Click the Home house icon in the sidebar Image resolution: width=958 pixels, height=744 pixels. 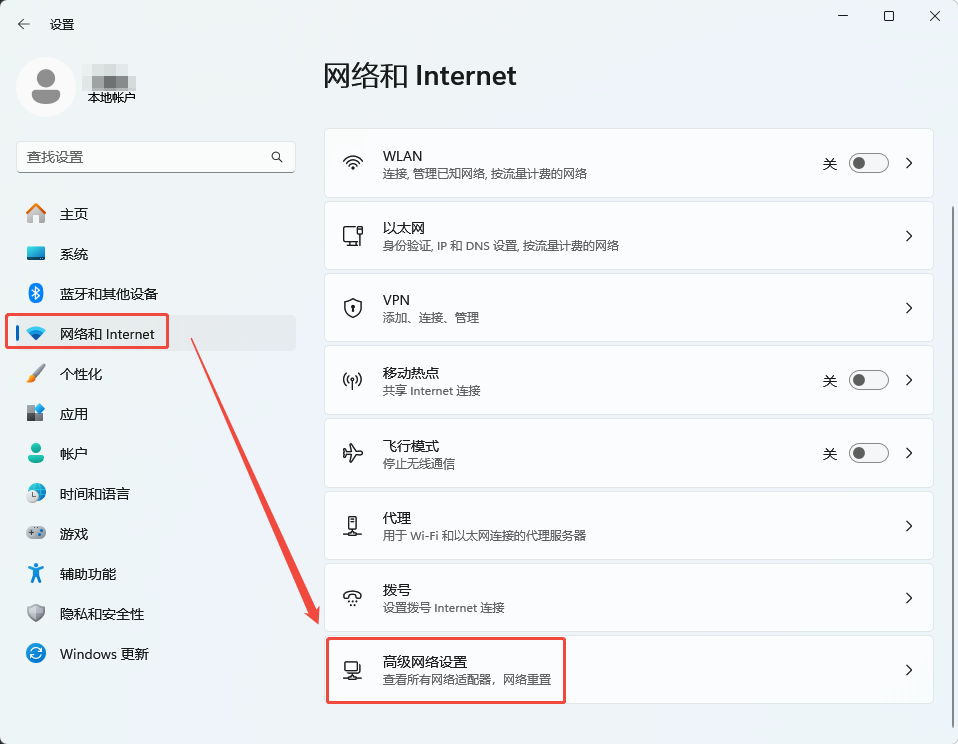coord(36,213)
